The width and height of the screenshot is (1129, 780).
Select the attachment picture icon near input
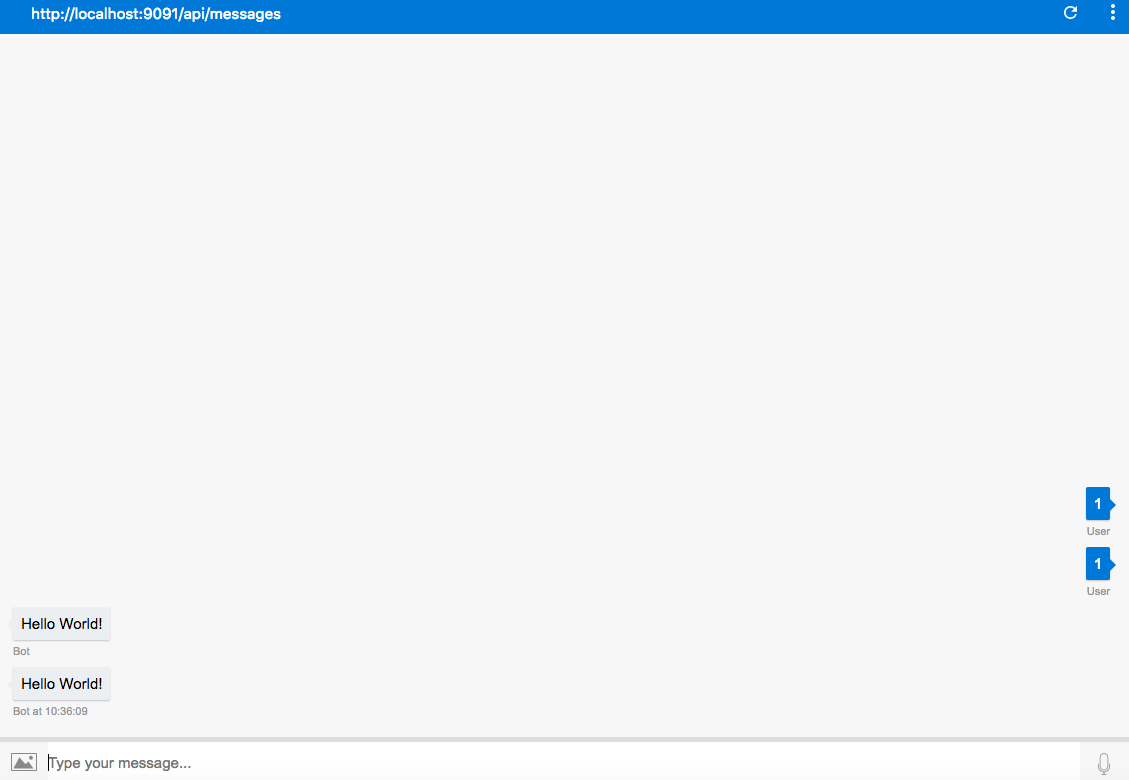coord(22,761)
